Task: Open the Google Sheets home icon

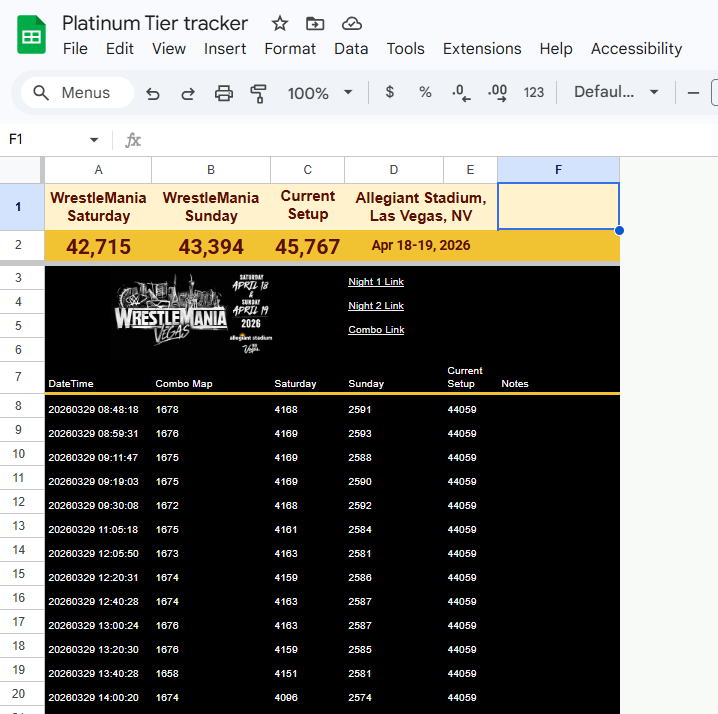Action: (31, 35)
